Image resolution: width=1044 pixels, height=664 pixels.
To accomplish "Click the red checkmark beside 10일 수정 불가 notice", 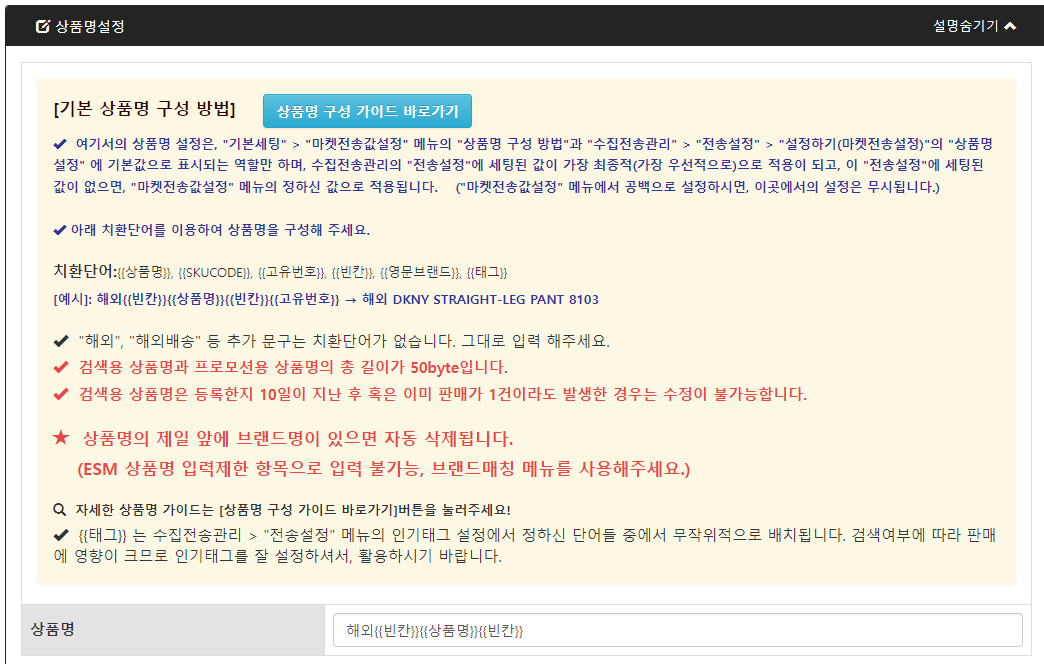I will 61,394.
